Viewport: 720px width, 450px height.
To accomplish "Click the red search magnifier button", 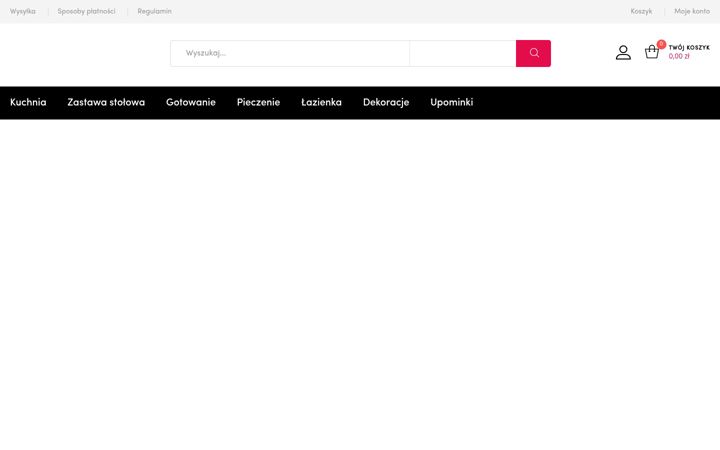I will point(533,53).
